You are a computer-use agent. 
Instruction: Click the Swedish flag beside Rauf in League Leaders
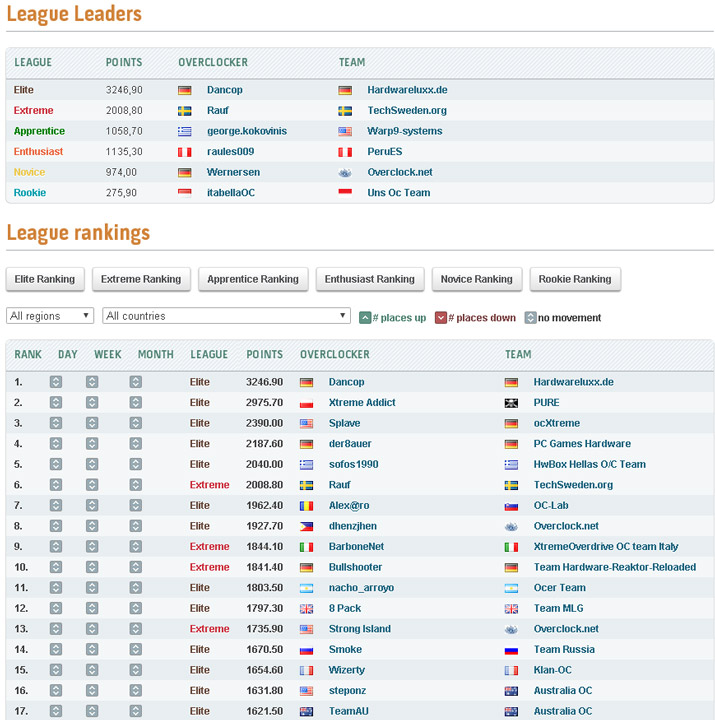coord(185,111)
